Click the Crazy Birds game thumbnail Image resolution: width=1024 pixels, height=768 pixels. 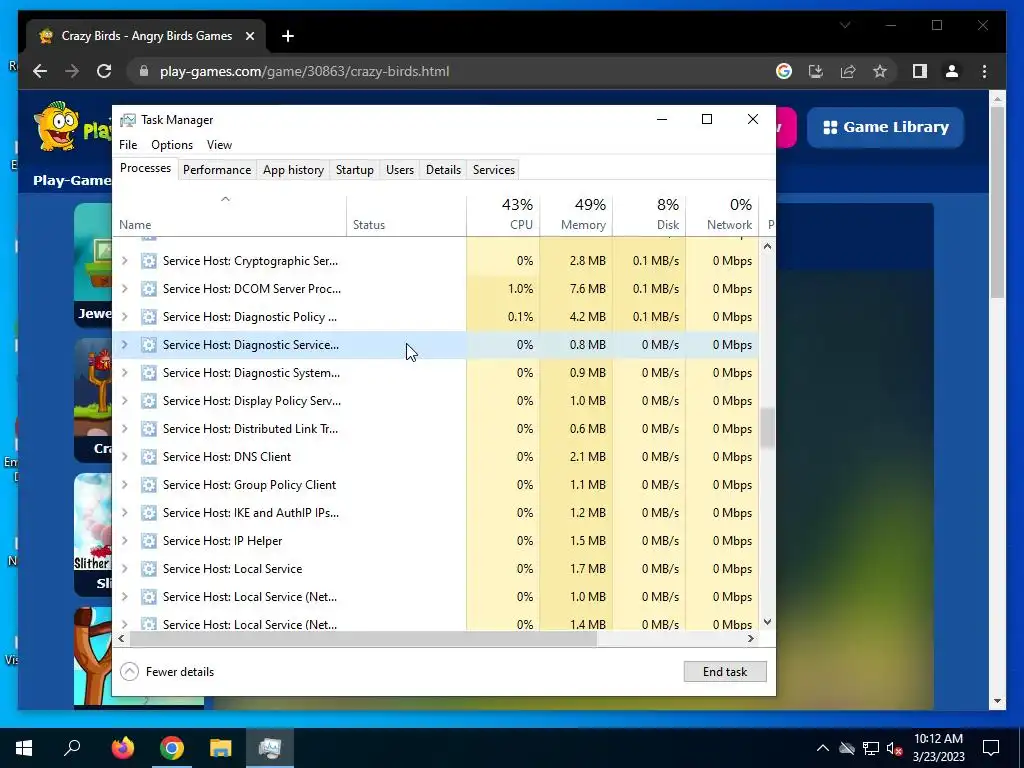tap(93, 400)
